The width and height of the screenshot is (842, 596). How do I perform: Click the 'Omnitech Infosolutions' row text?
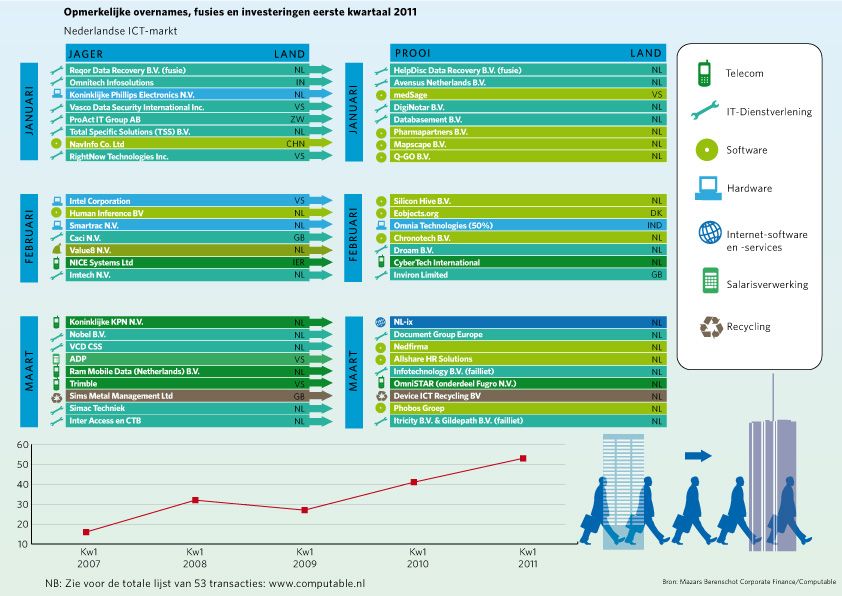click(111, 83)
